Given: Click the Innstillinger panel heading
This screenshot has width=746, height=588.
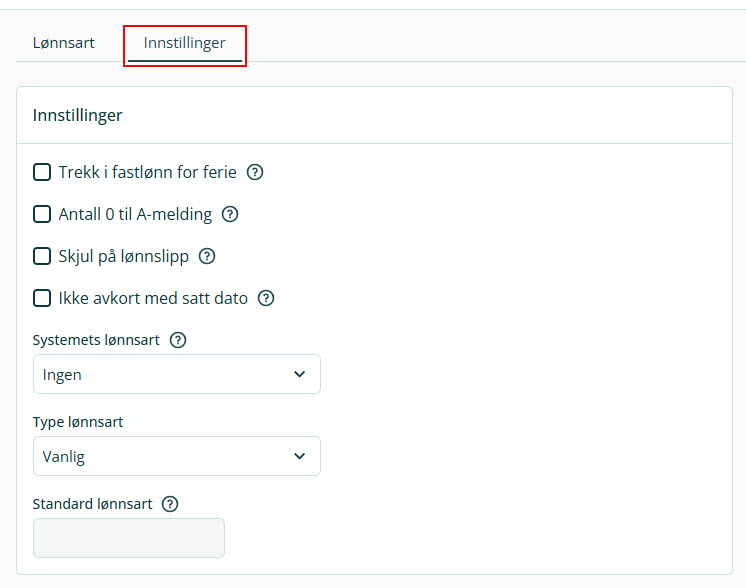Looking at the screenshot, I should (x=78, y=115).
